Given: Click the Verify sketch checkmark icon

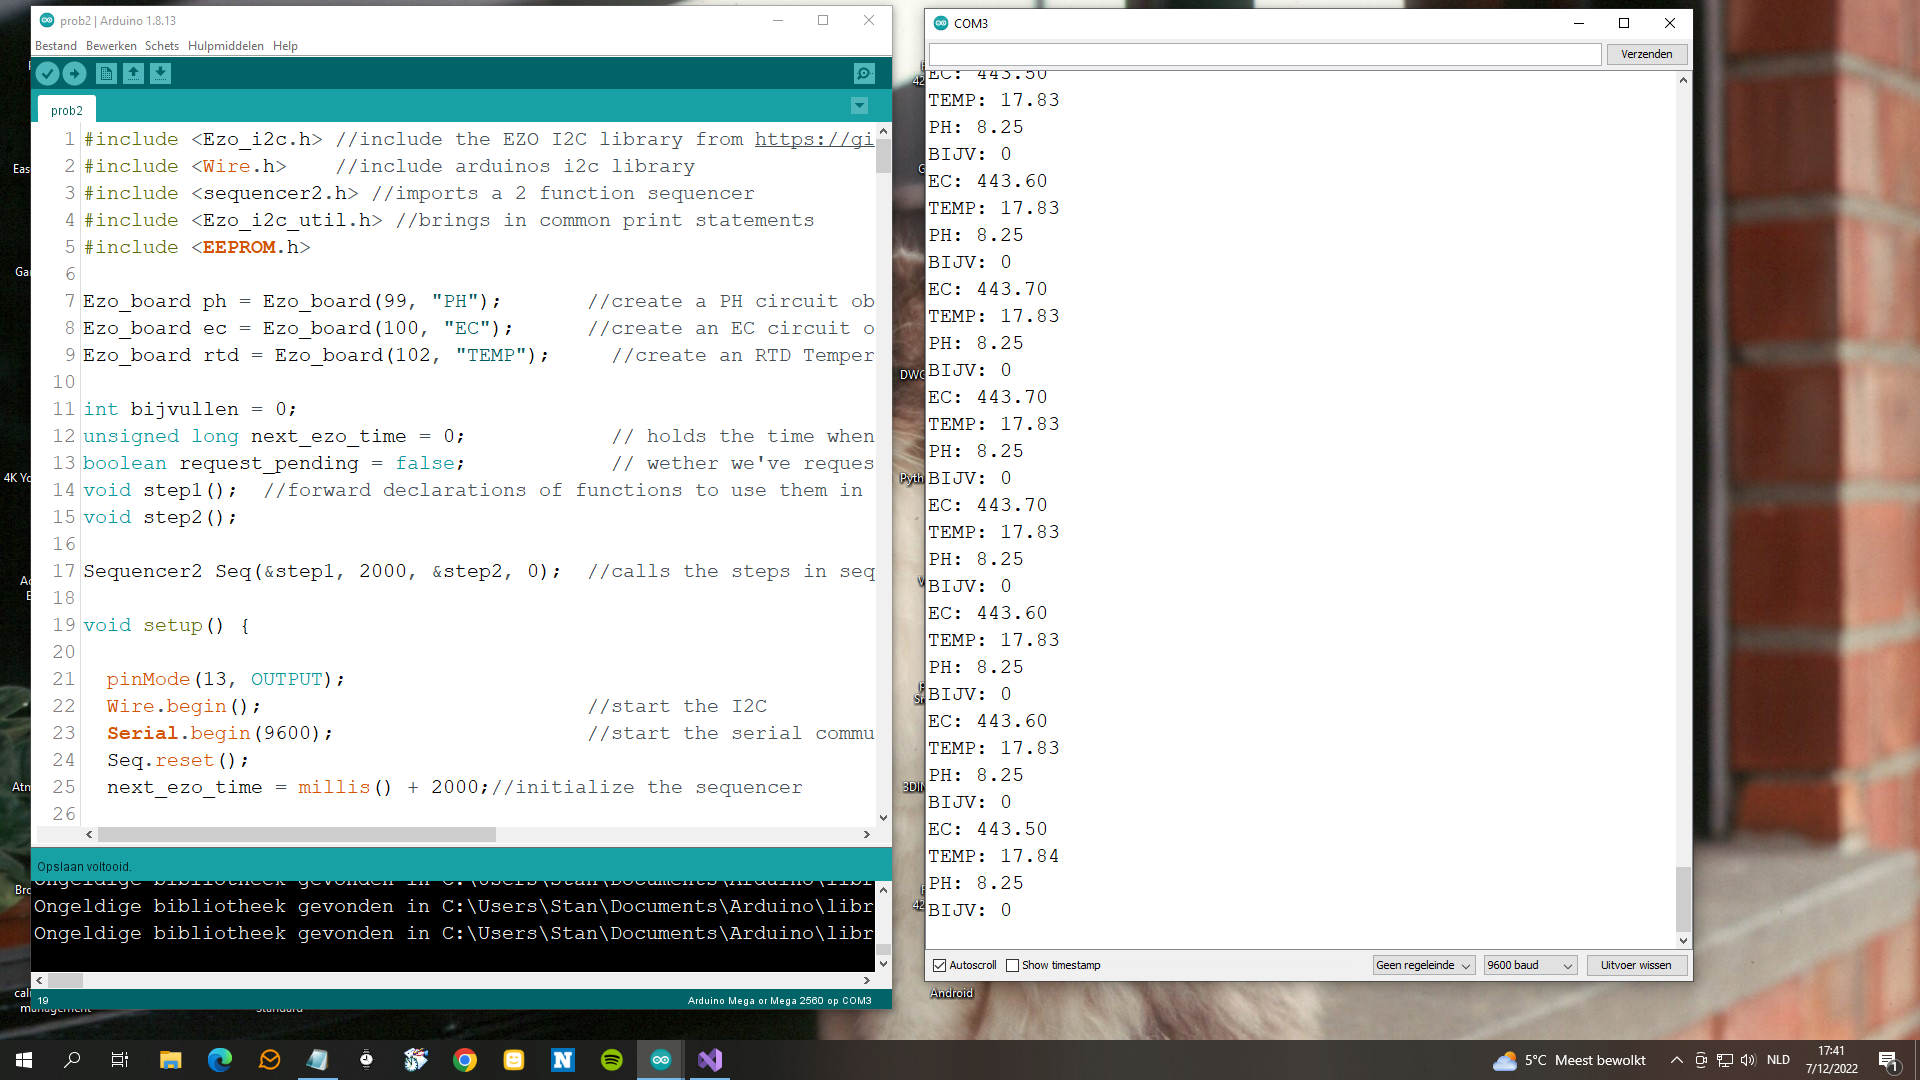Looking at the screenshot, I should (x=47, y=73).
